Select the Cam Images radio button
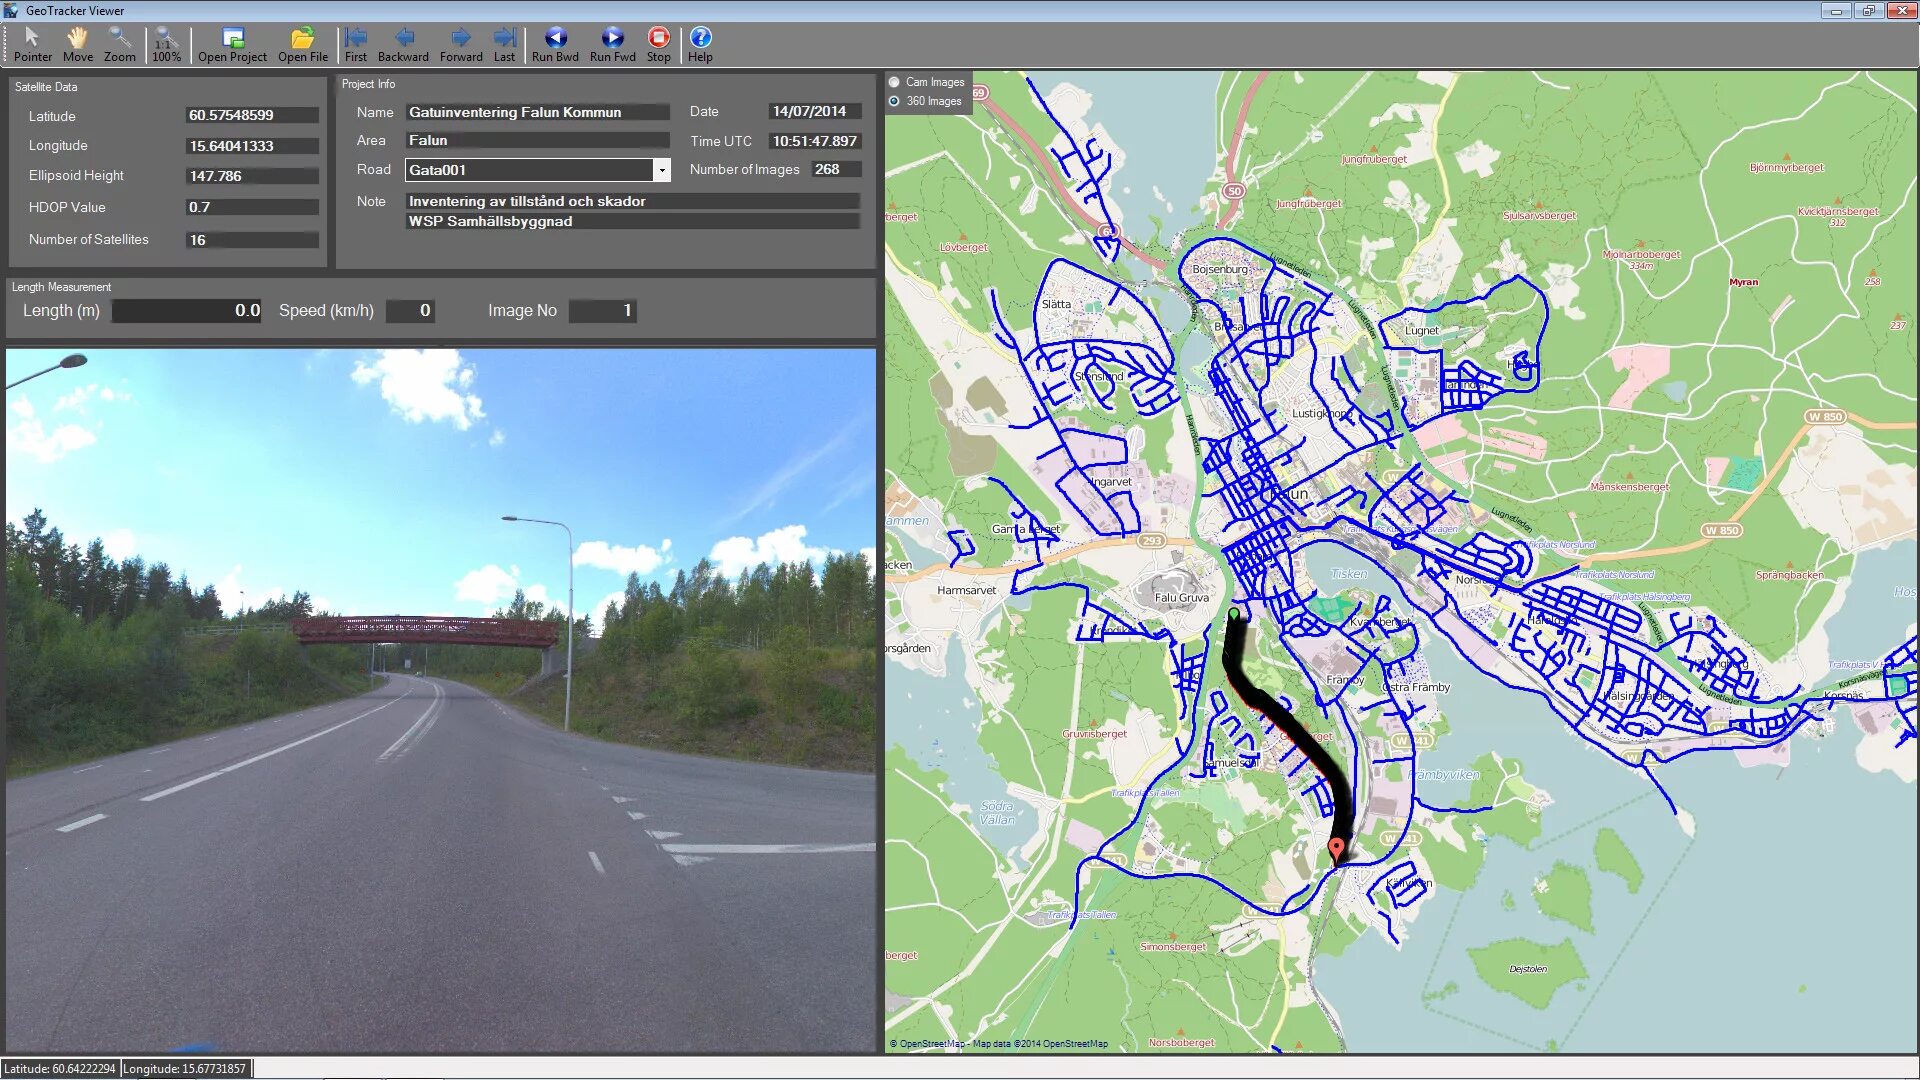This screenshot has height=1080, width=1920. point(894,82)
